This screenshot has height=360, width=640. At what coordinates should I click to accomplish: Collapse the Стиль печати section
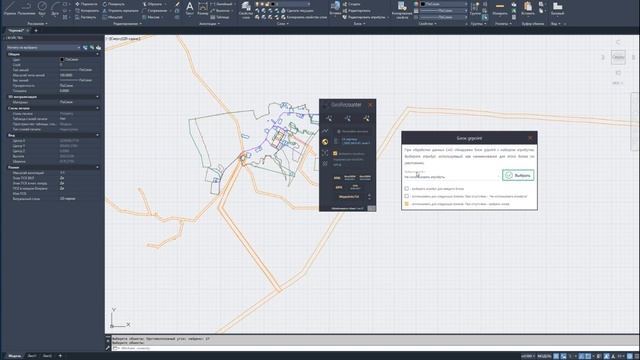pos(97,108)
